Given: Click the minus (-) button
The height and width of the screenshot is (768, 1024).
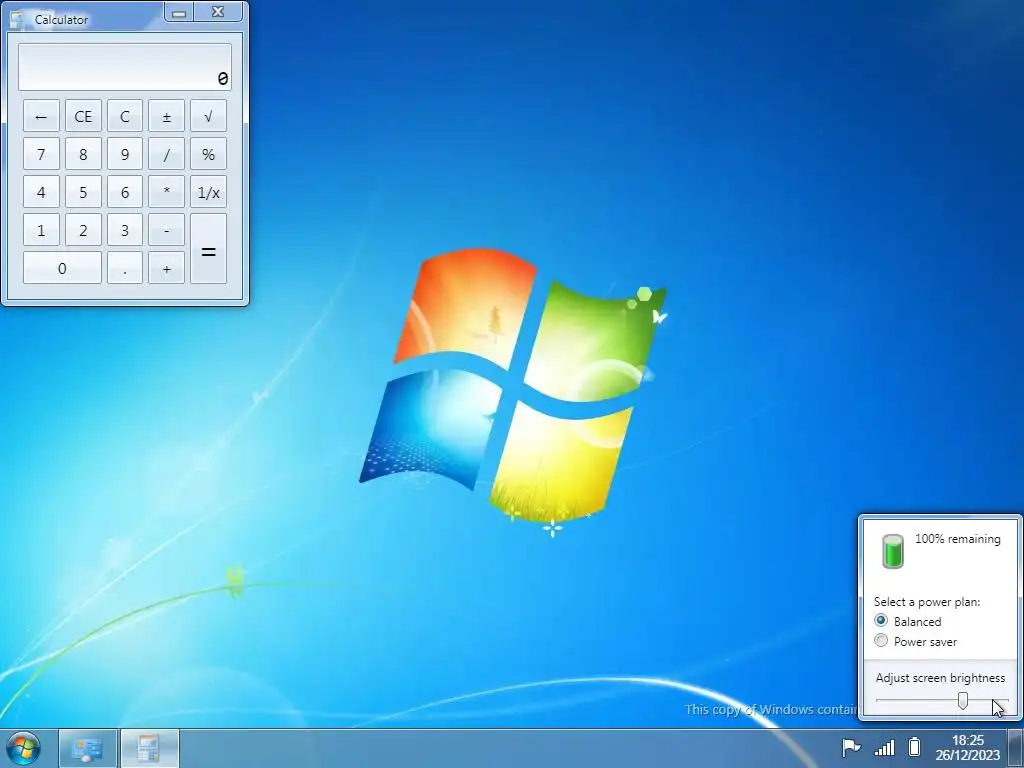Looking at the screenshot, I should 167,230.
